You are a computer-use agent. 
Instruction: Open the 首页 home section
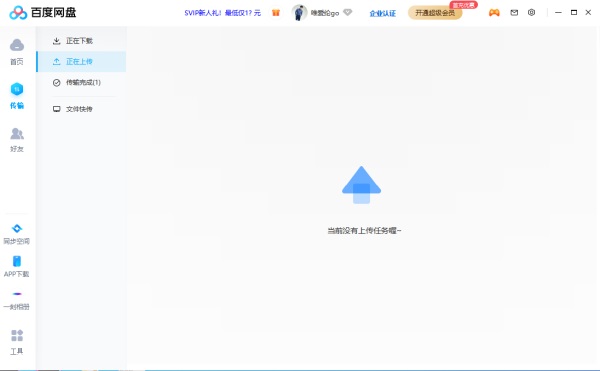pos(17,52)
